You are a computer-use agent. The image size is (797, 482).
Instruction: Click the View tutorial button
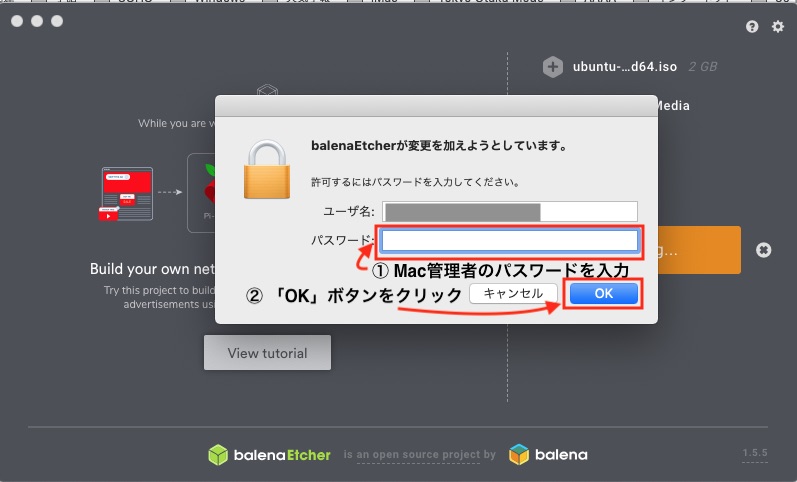click(x=267, y=352)
